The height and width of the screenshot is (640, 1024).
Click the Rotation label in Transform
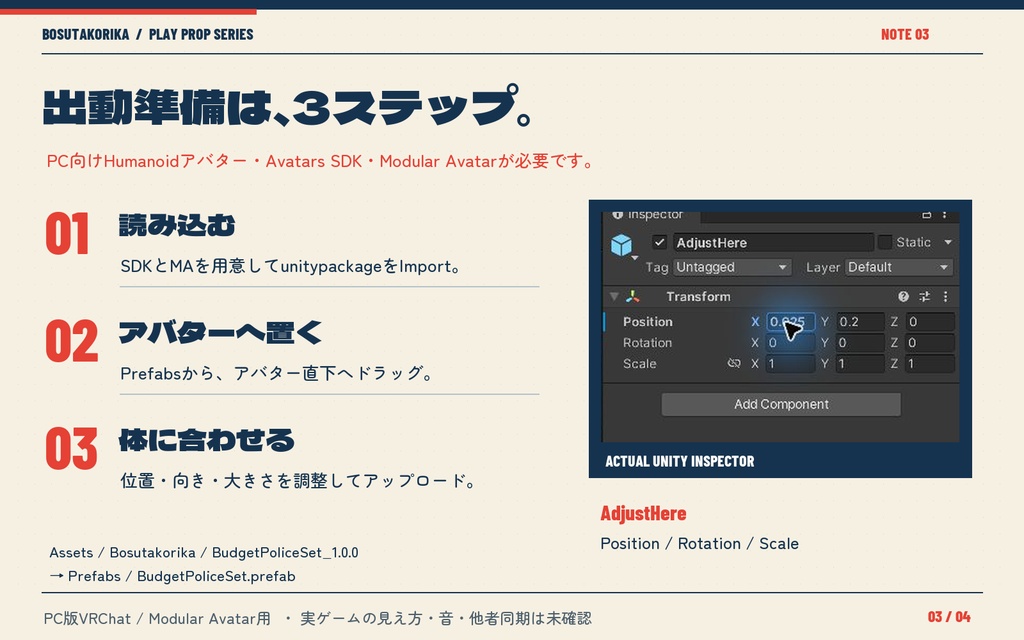647,343
